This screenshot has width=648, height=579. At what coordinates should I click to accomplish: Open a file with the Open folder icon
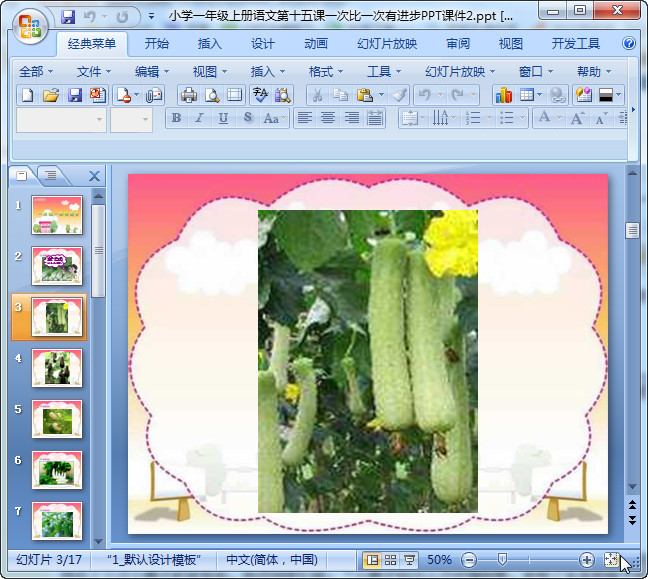(51, 95)
